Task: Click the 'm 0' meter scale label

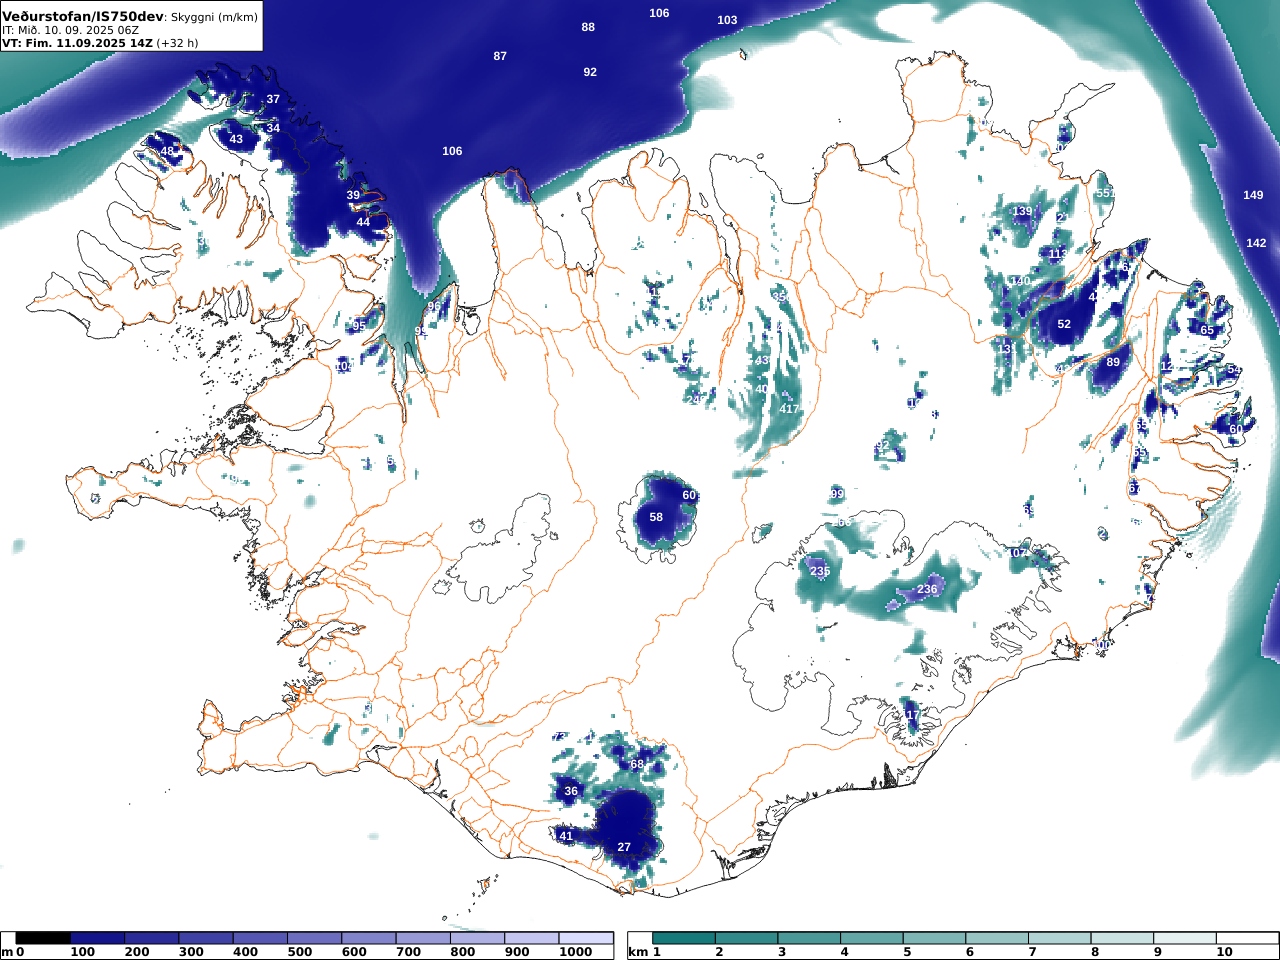Action: (12, 952)
